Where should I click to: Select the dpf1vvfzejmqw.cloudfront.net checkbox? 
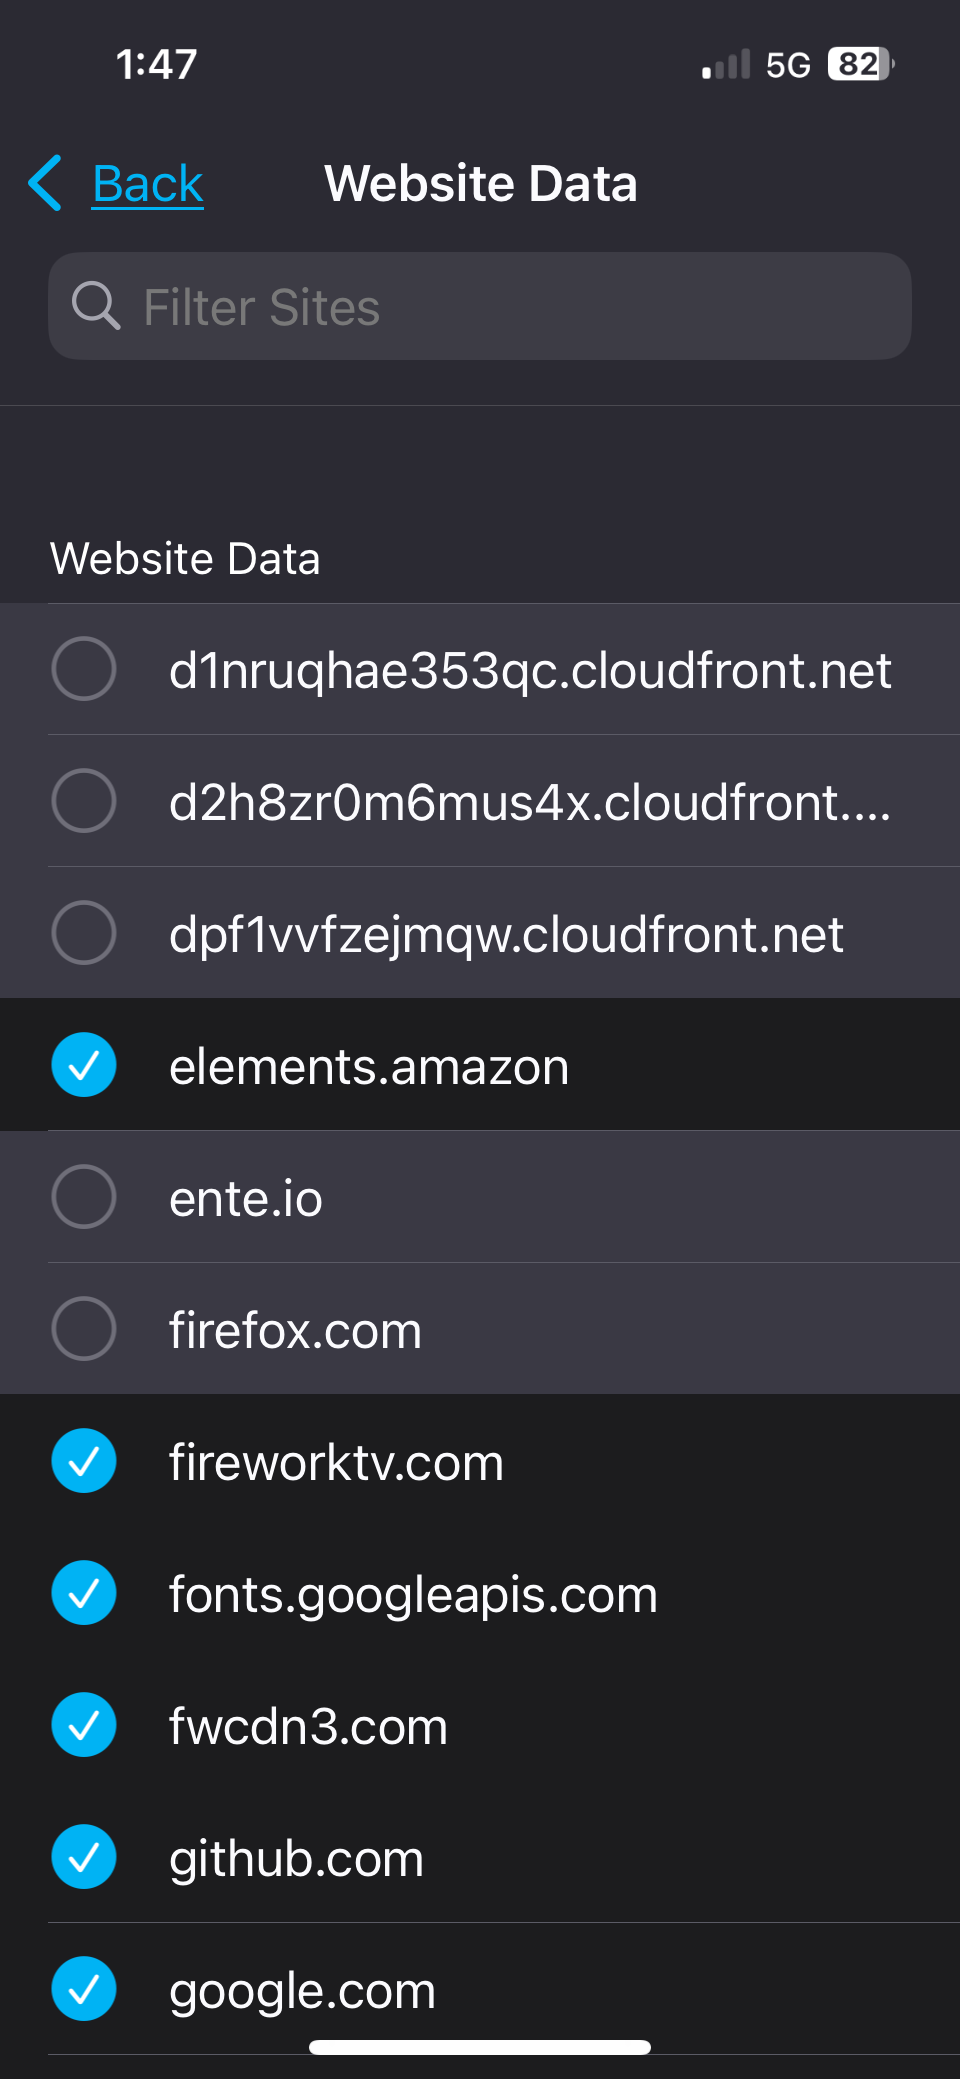coord(84,933)
